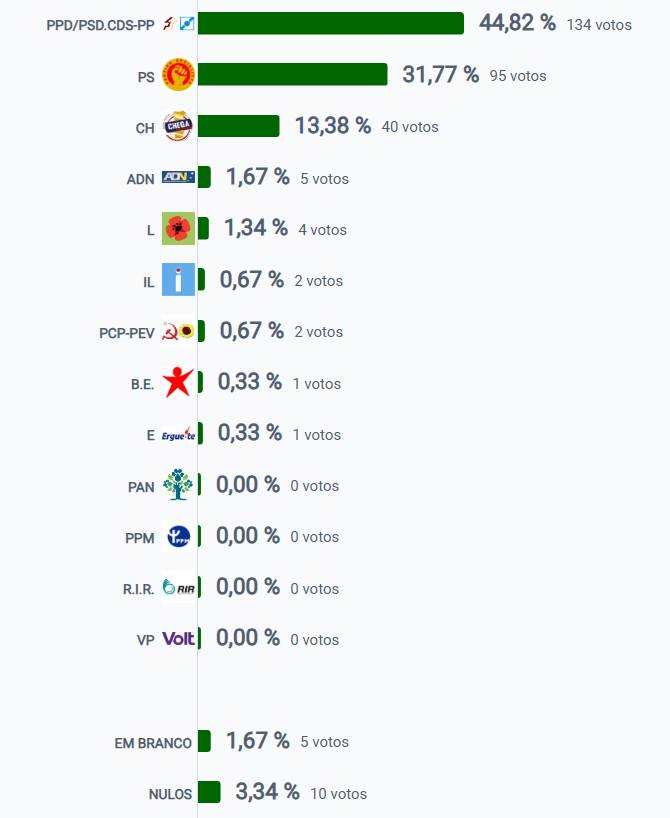Click the B.E. red star logo

point(178,382)
